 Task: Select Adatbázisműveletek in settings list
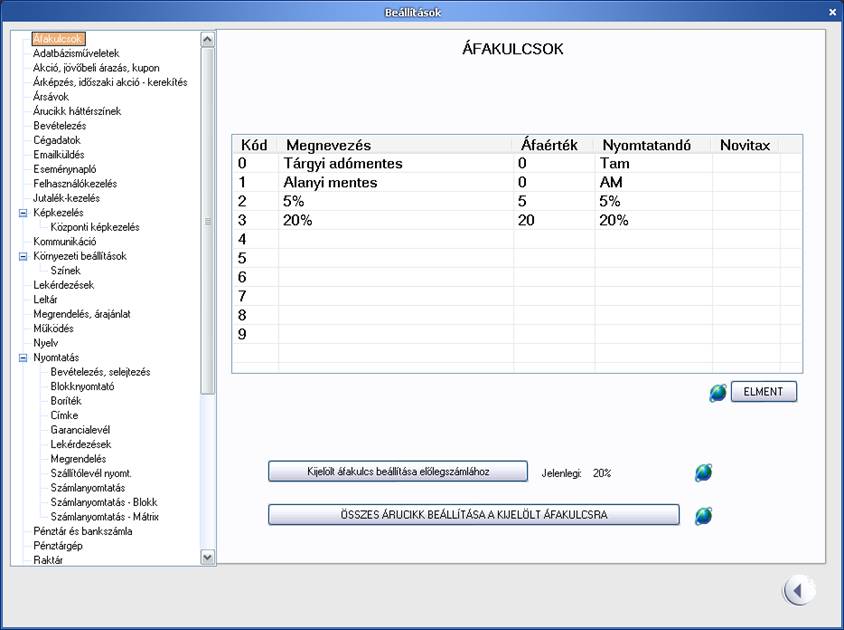[76, 53]
